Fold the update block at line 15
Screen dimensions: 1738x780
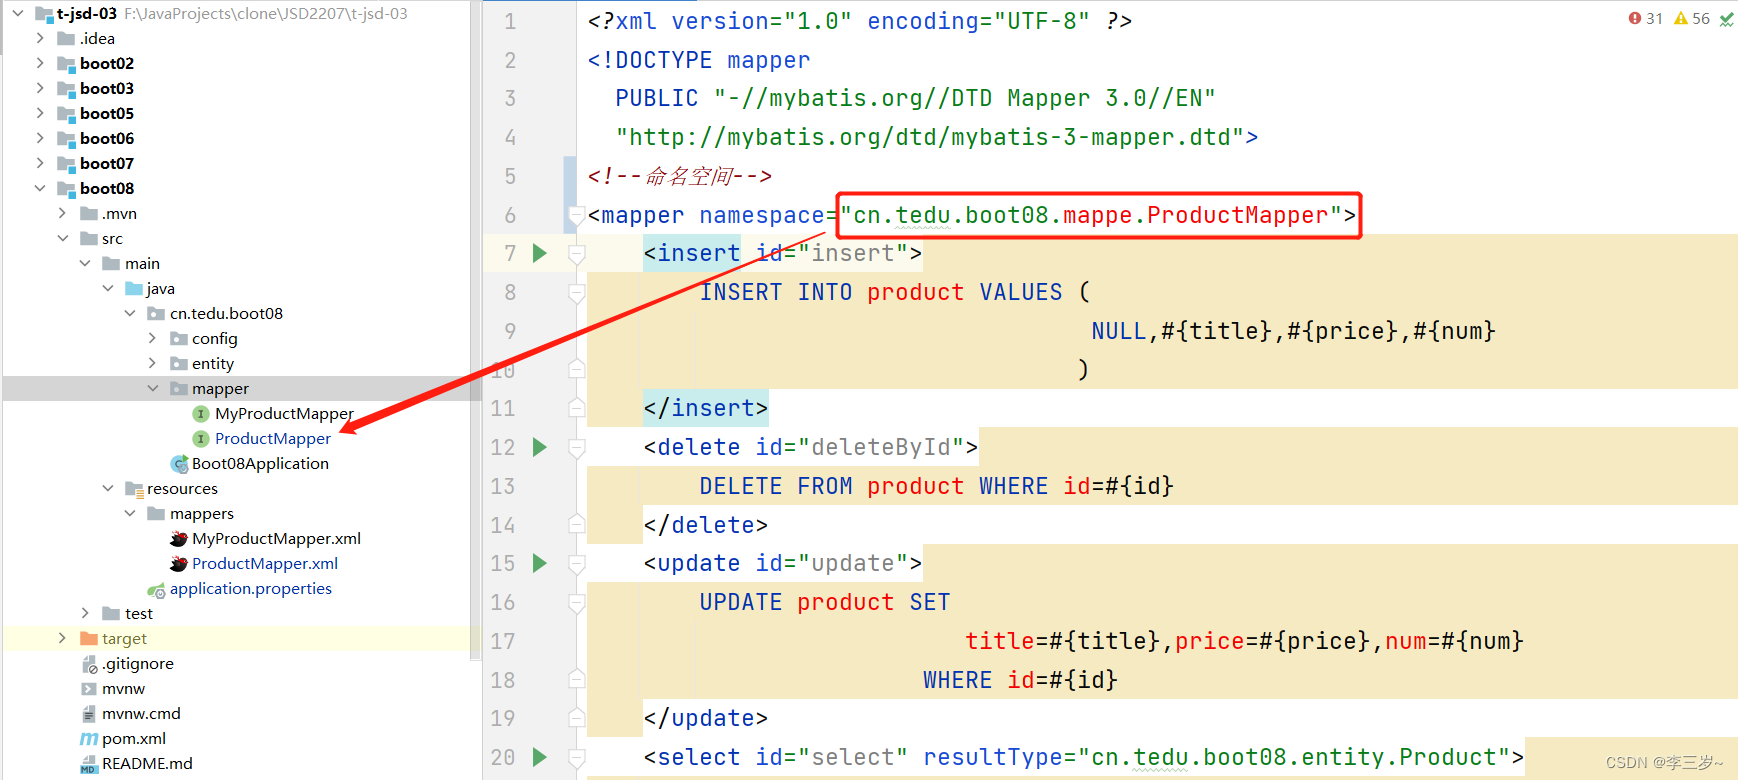(577, 564)
